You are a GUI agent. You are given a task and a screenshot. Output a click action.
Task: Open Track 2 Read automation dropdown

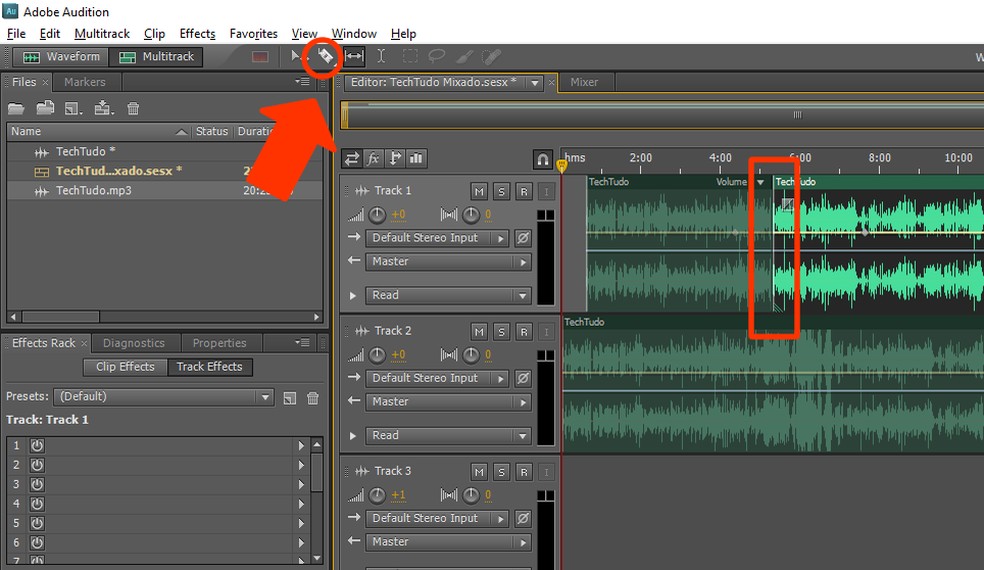(448, 435)
